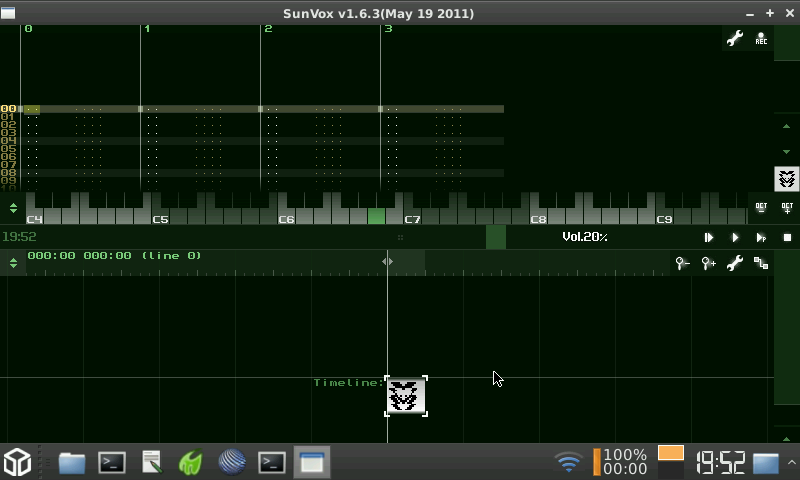Open pattern editor settings wrench beside REC
This screenshot has width=800, height=480.
735,38
